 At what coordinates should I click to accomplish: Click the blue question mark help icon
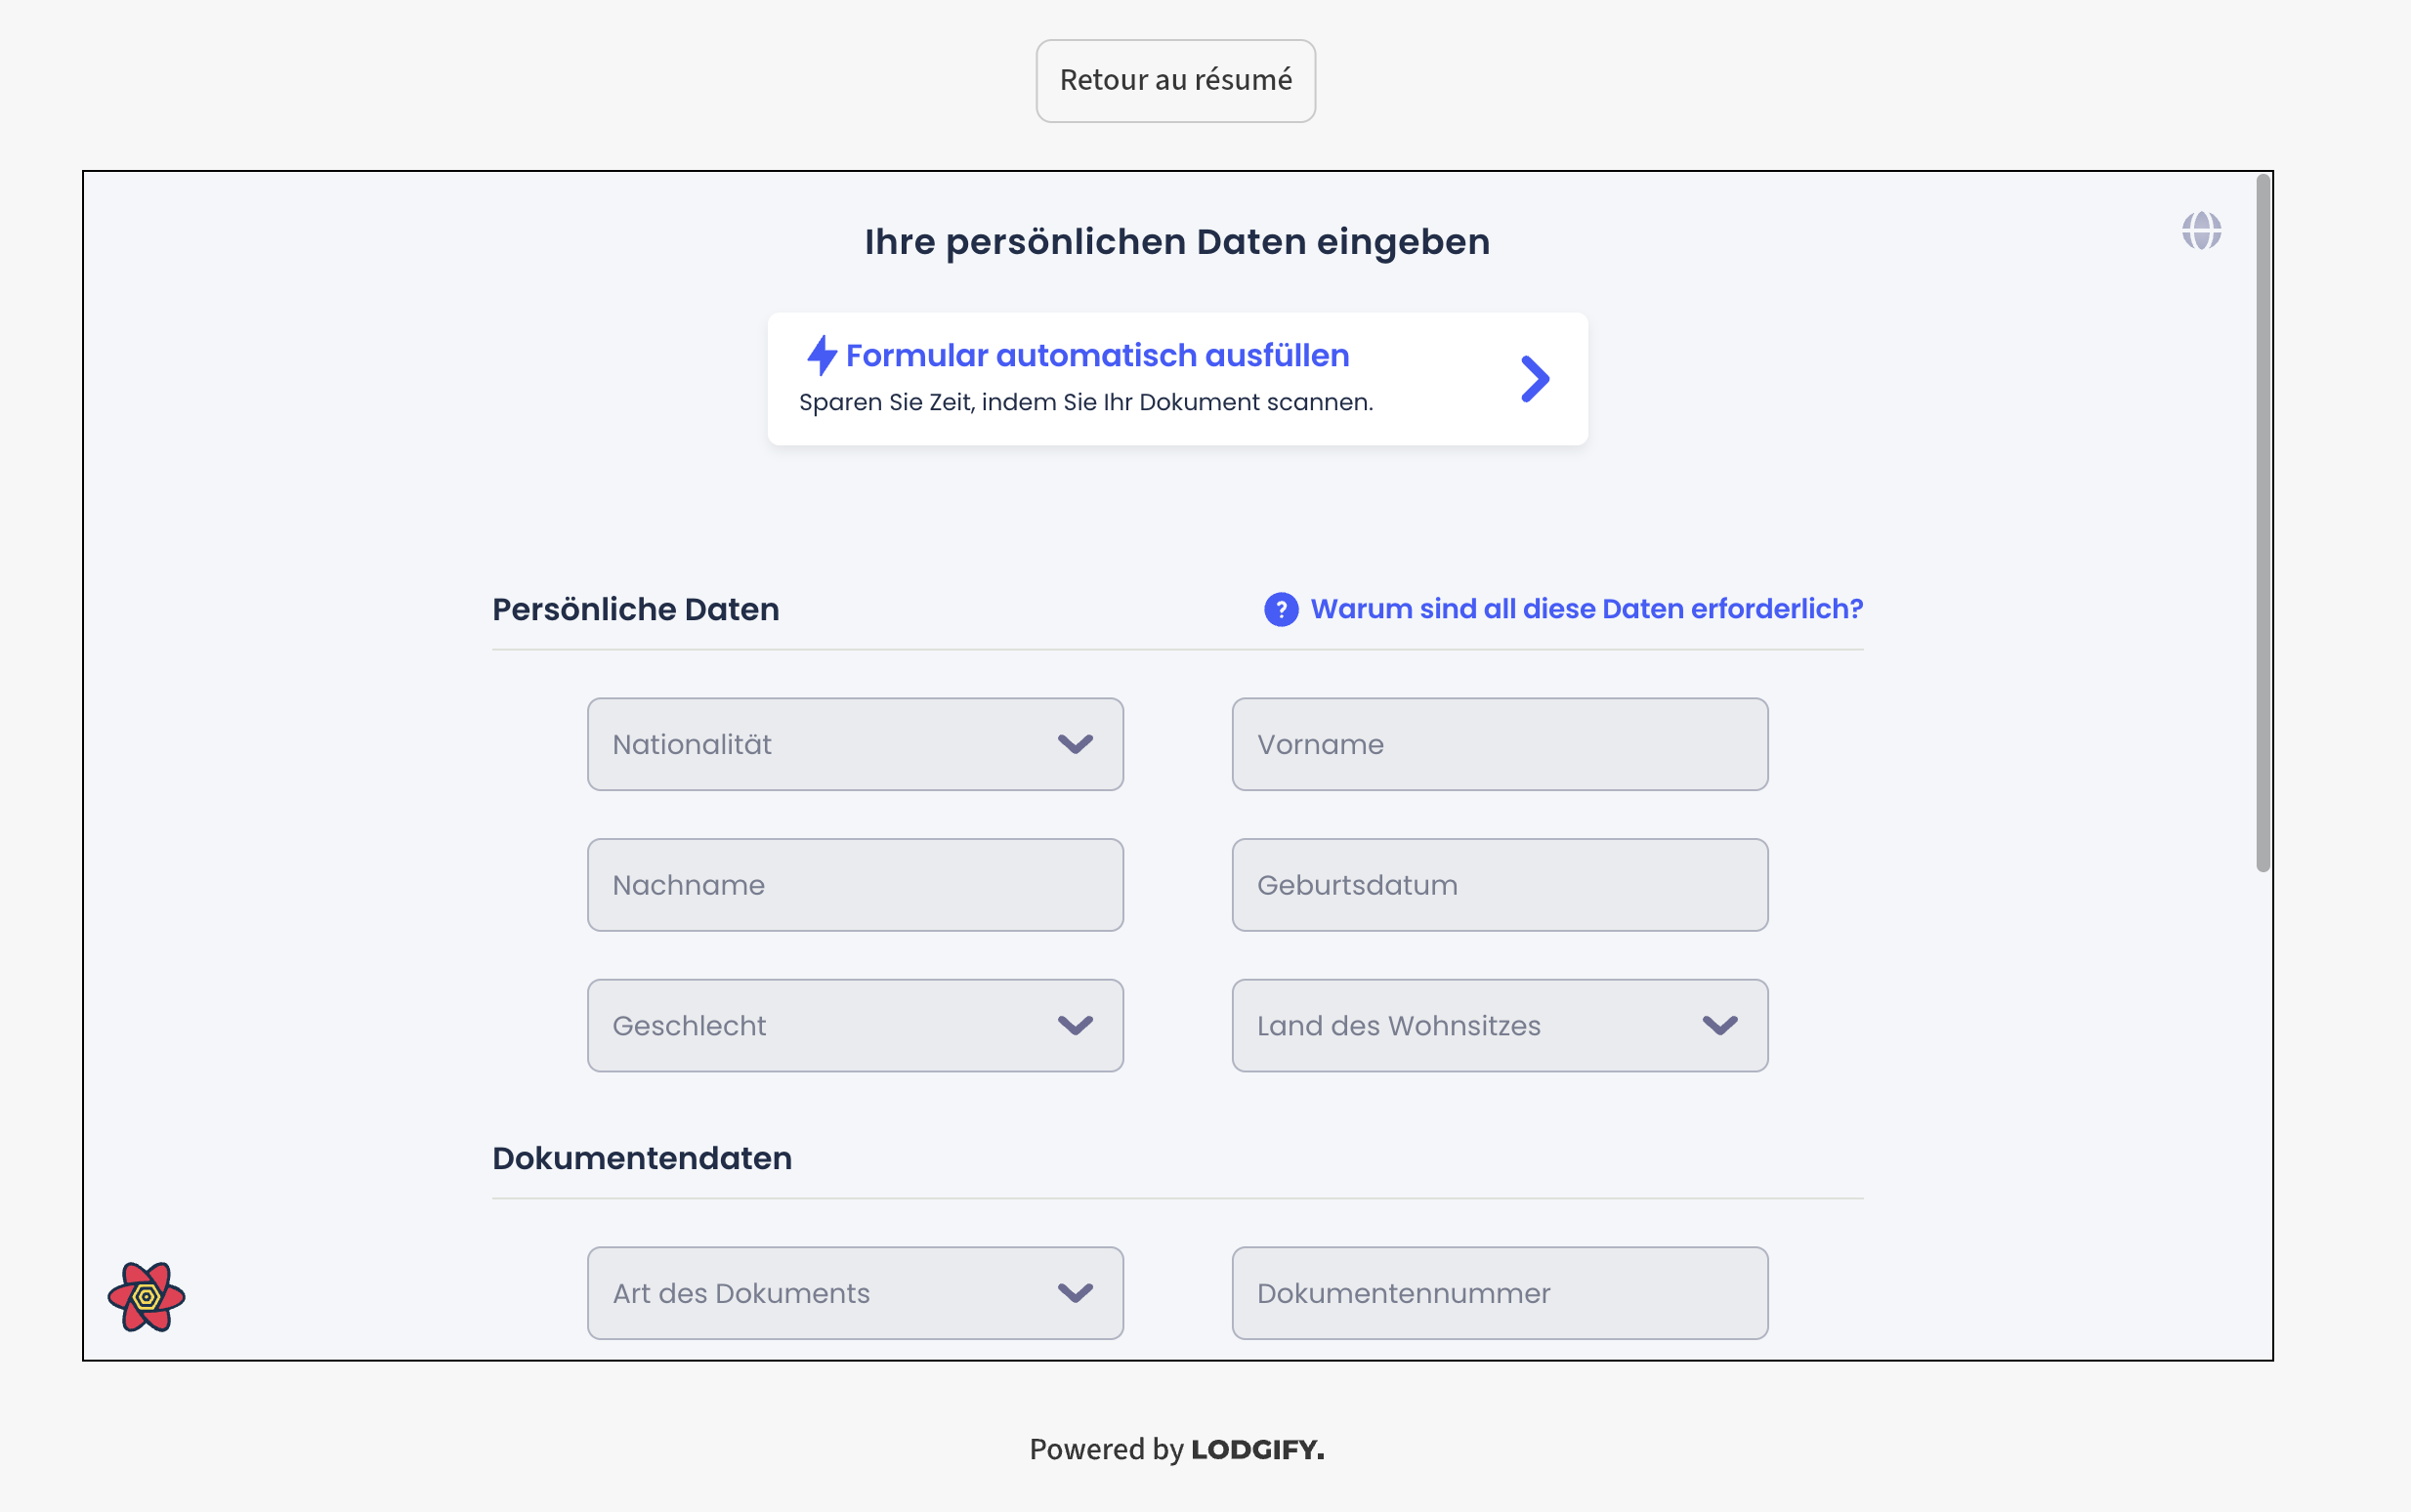coord(1281,609)
